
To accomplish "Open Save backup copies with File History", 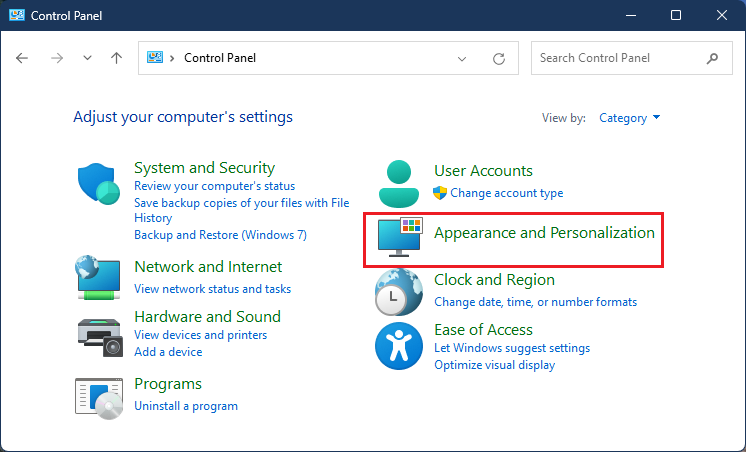I will click(x=242, y=210).
